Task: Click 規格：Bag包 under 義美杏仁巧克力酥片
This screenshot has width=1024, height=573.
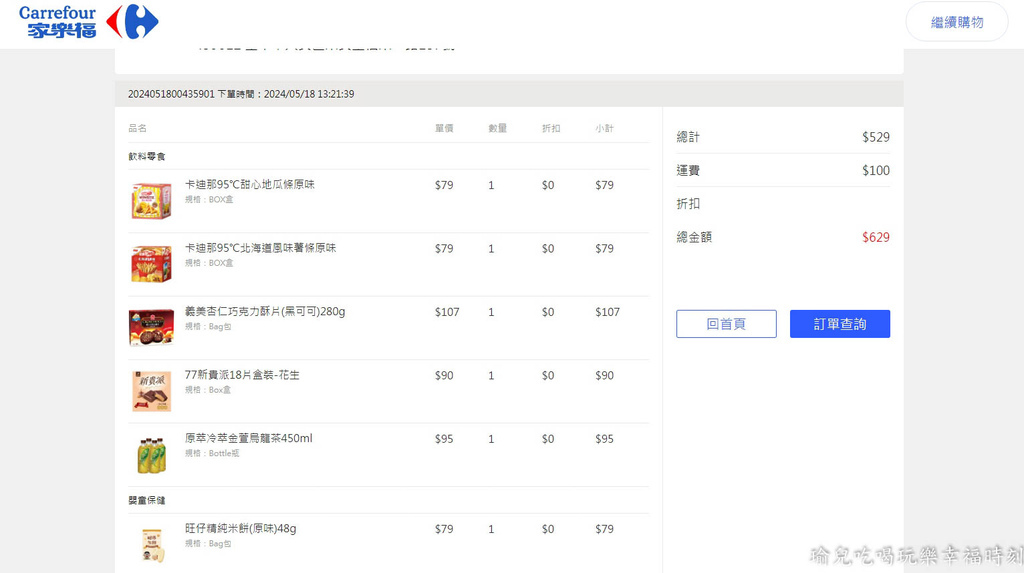Action: (x=208, y=327)
